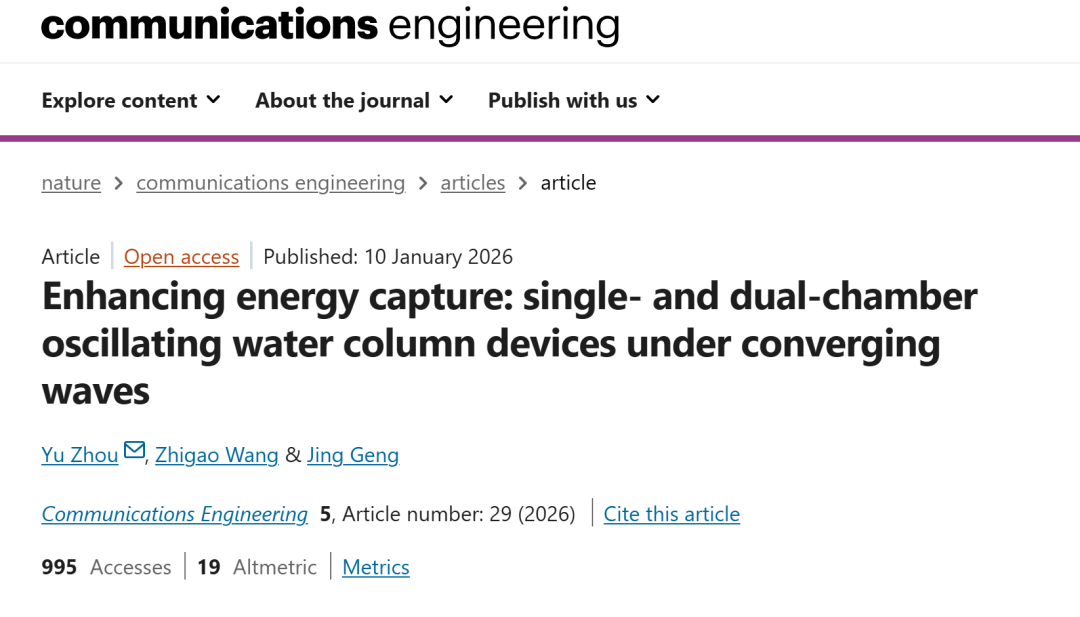Open the About the journal dropdown
The height and width of the screenshot is (617, 1080).
354,100
